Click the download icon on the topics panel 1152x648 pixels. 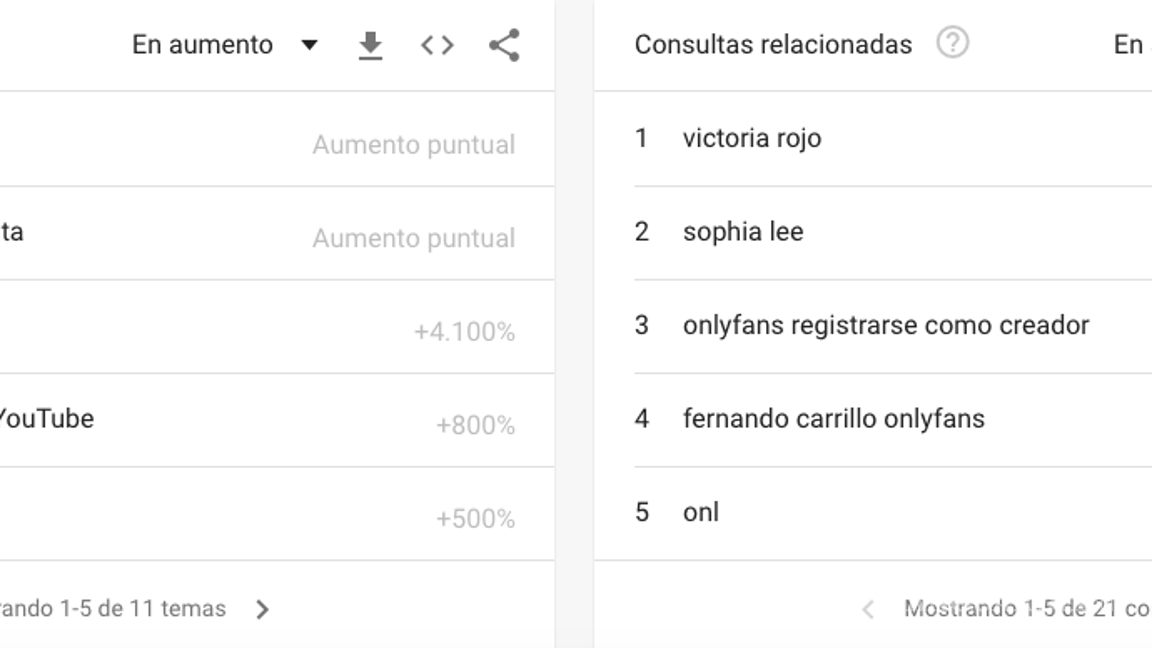(371, 44)
